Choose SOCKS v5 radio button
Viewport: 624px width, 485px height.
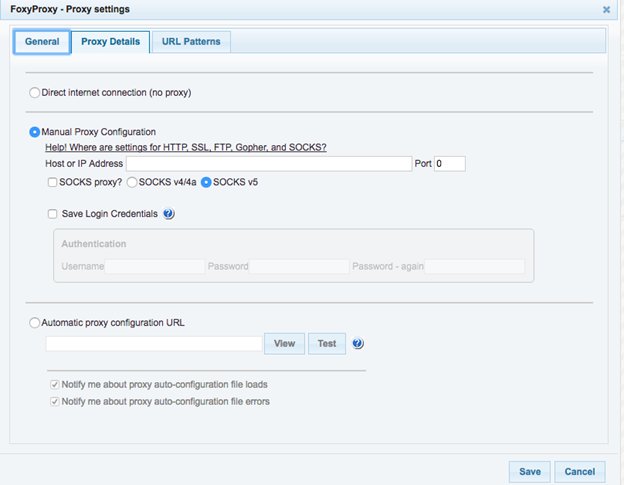tap(206, 182)
